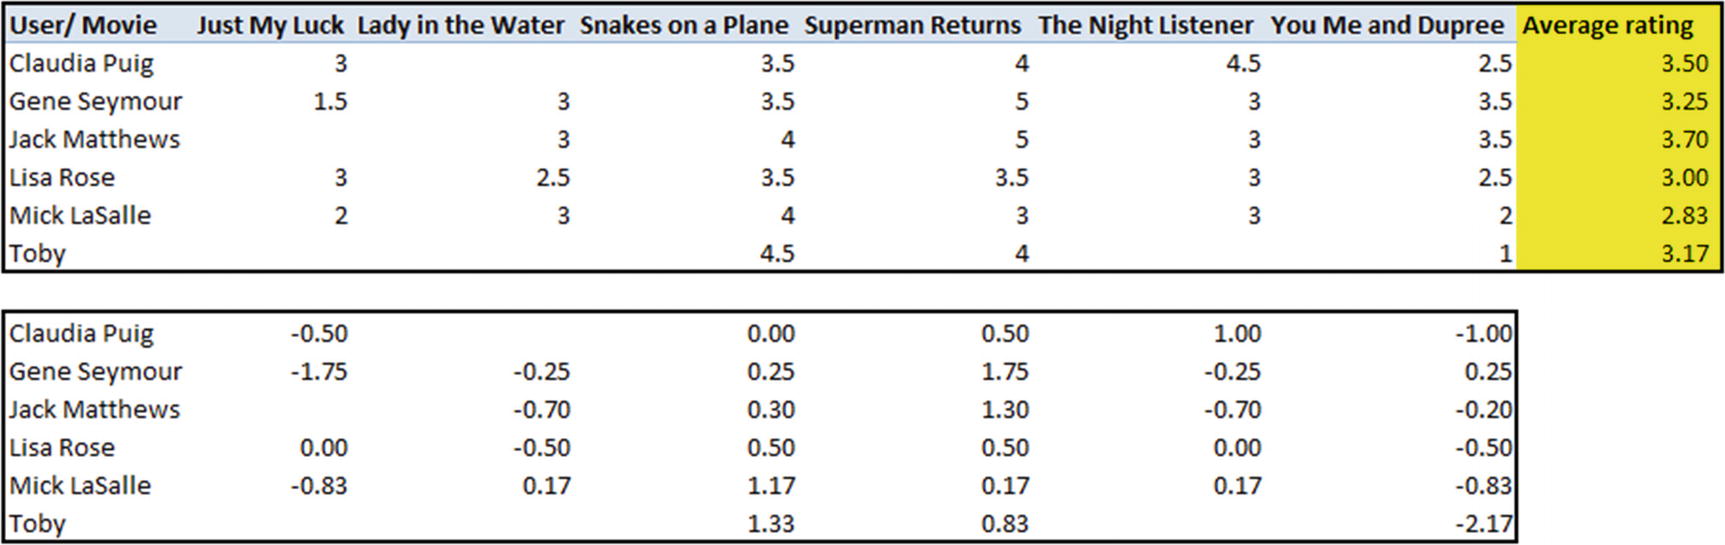Select Jack Matthews' average rating 3.70
Image resolution: width=1725 pixels, height=545 pixels.
pyautogui.click(x=1684, y=139)
